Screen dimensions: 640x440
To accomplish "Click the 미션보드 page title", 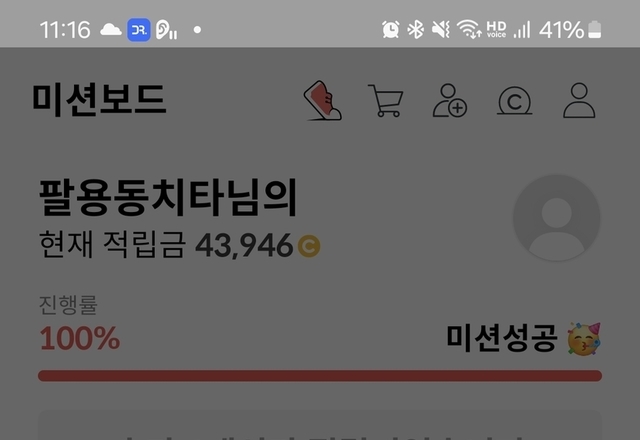I will click(x=99, y=99).
